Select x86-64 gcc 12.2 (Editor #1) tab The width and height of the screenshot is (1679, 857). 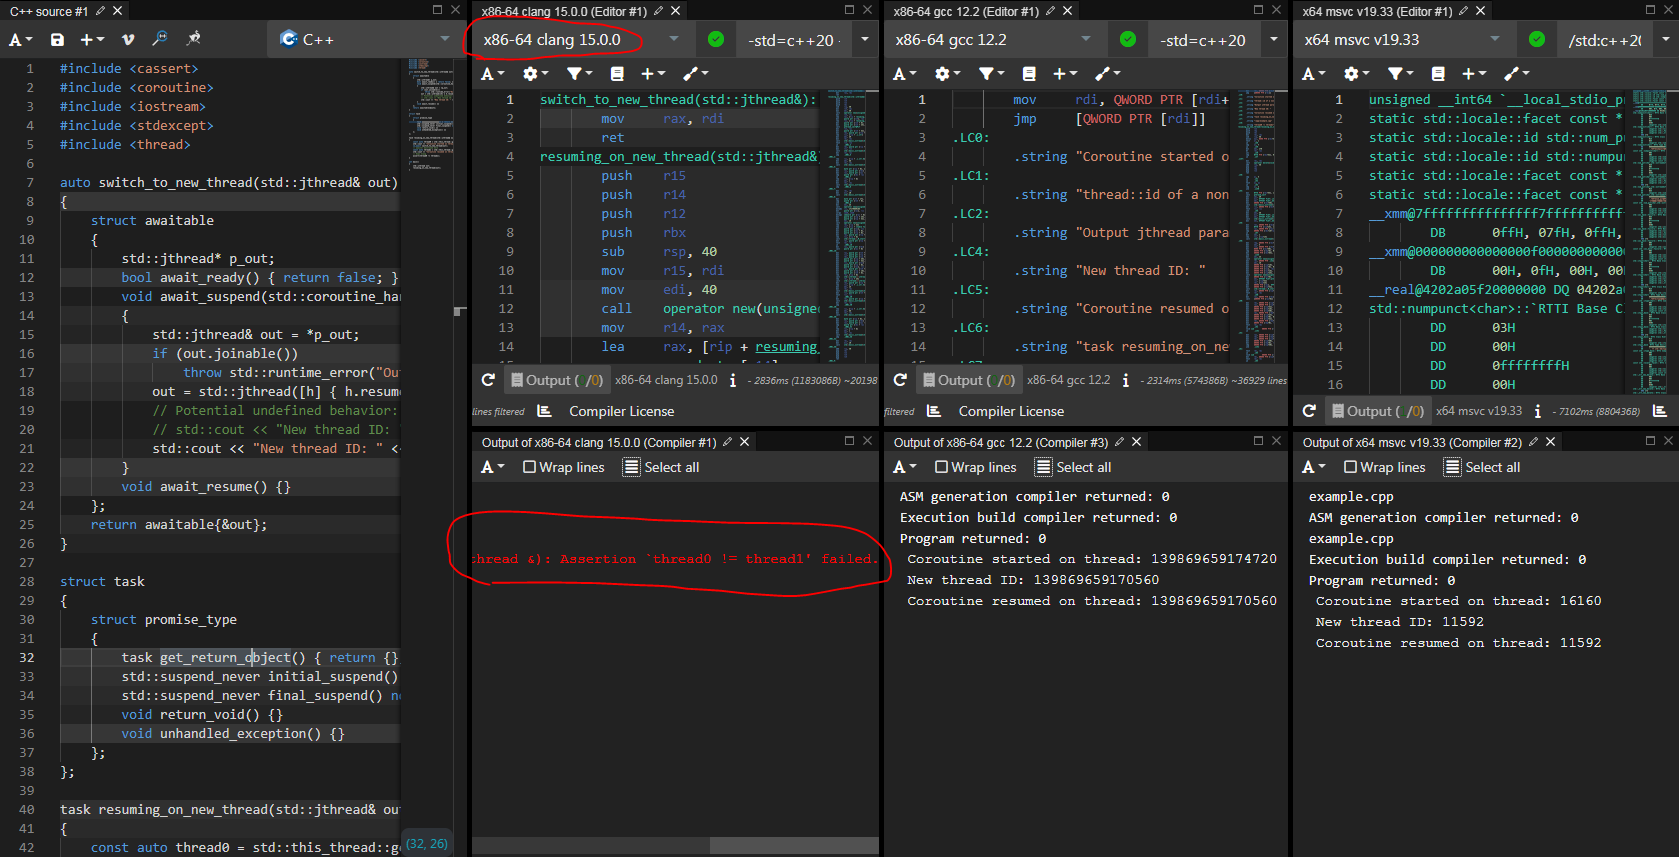(x=966, y=11)
